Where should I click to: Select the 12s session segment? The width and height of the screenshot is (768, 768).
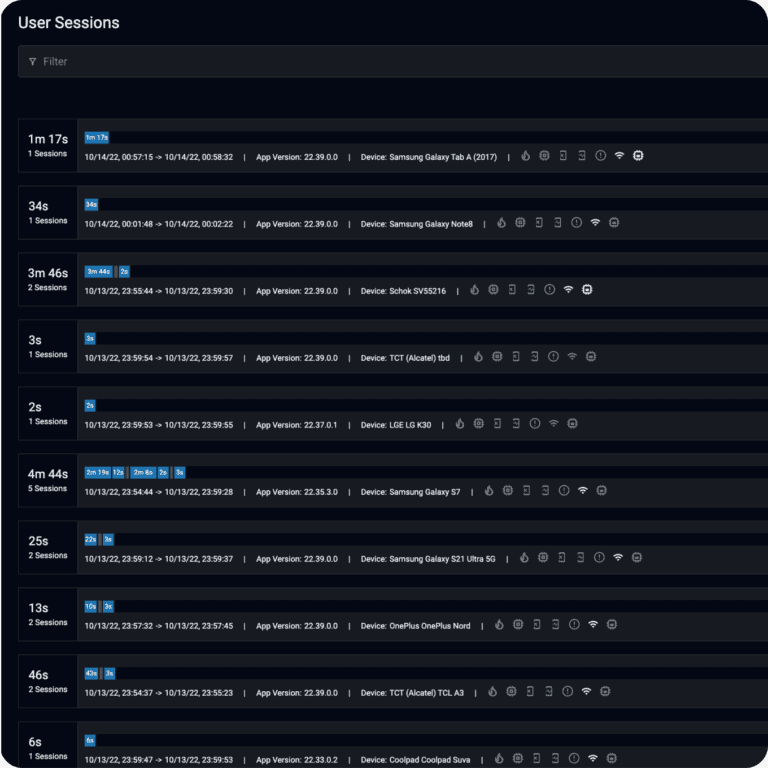tap(118, 473)
